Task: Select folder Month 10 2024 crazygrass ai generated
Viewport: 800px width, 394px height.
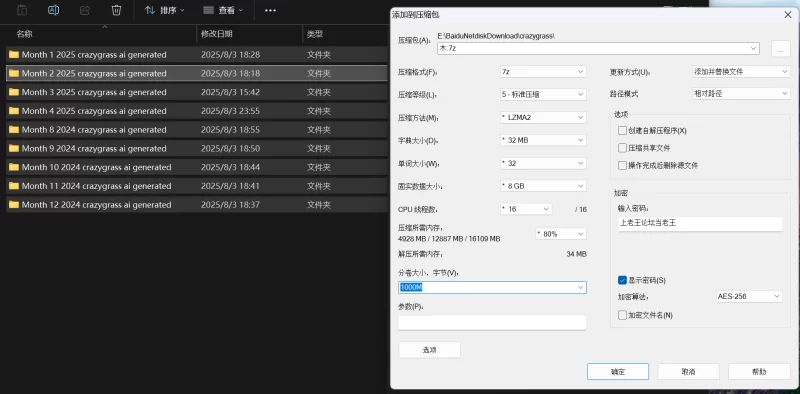Action: coord(197,167)
